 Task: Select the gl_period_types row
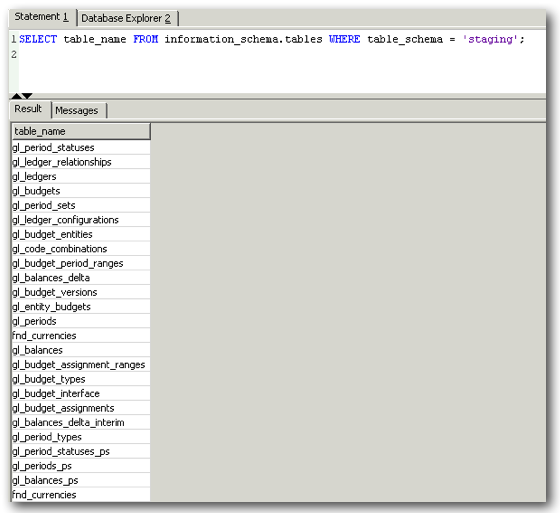81,437
